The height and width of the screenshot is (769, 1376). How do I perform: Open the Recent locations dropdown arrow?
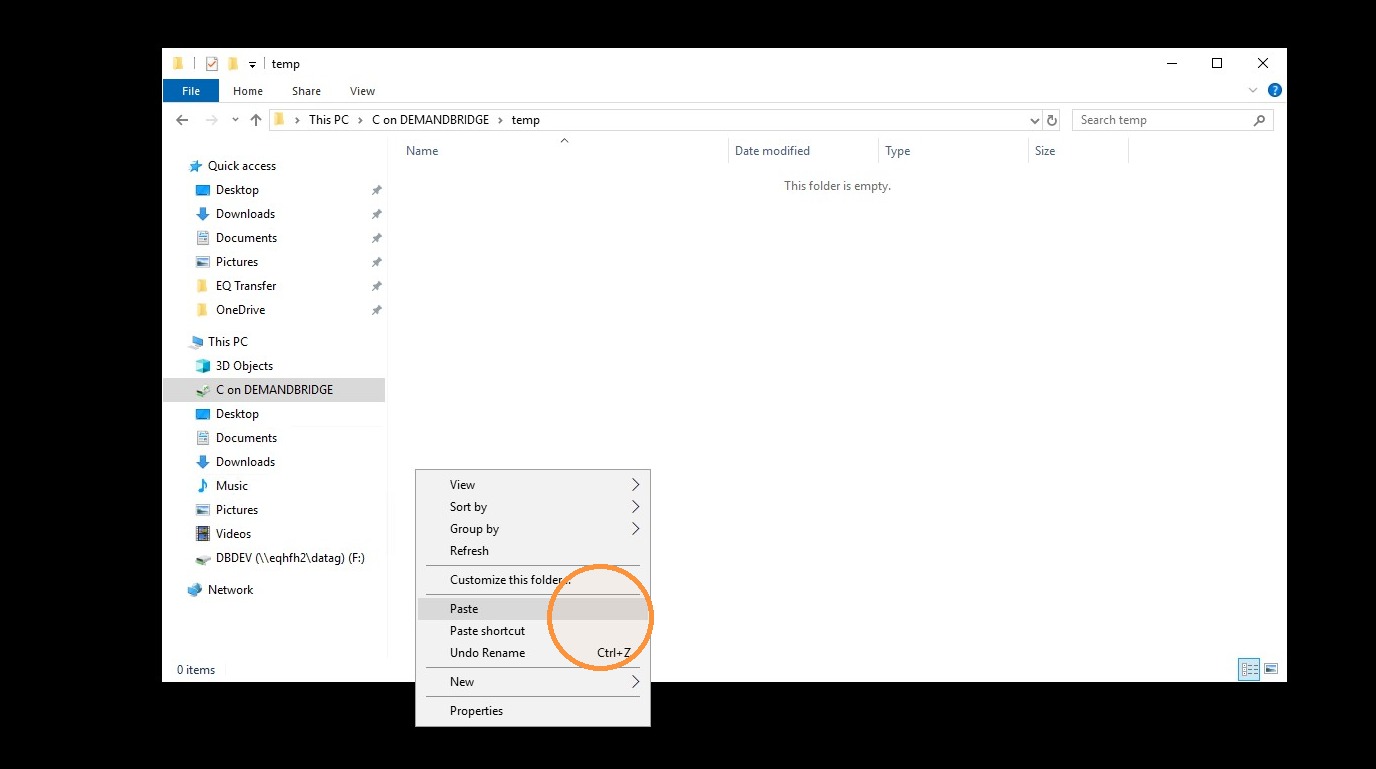coord(235,120)
